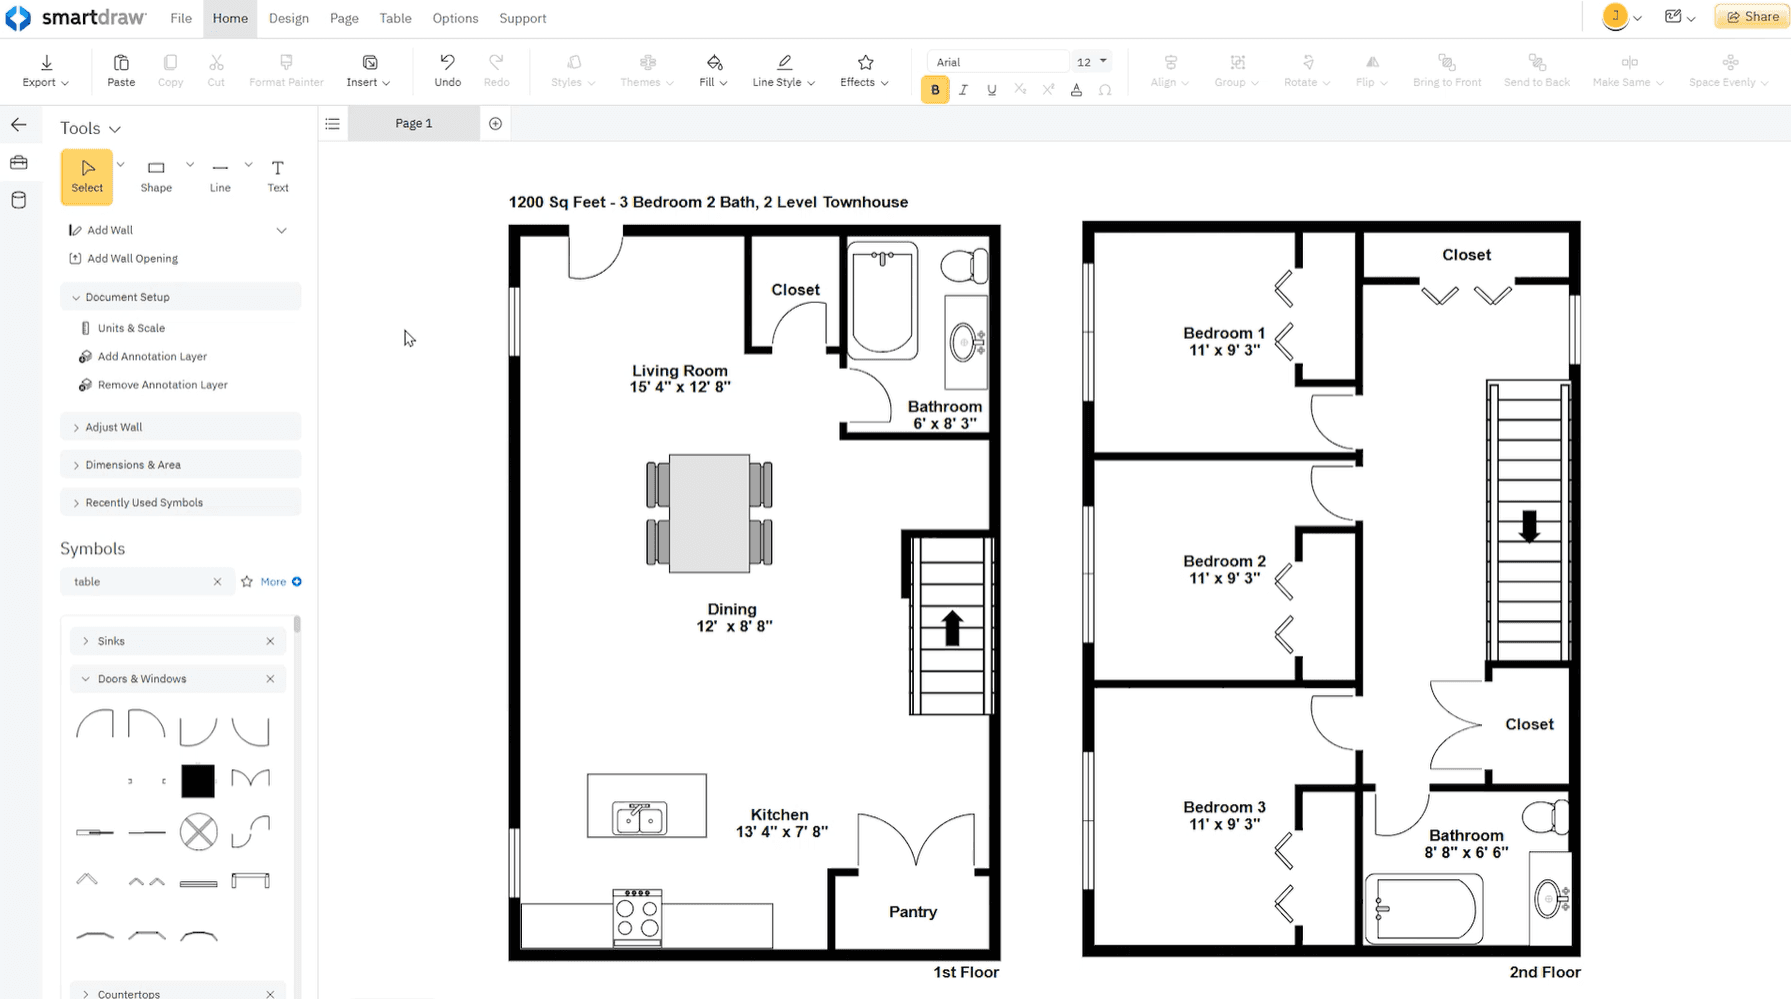Switch to the Table menu
Viewport: 1791px width, 999px height.
pyautogui.click(x=395, y=18)
